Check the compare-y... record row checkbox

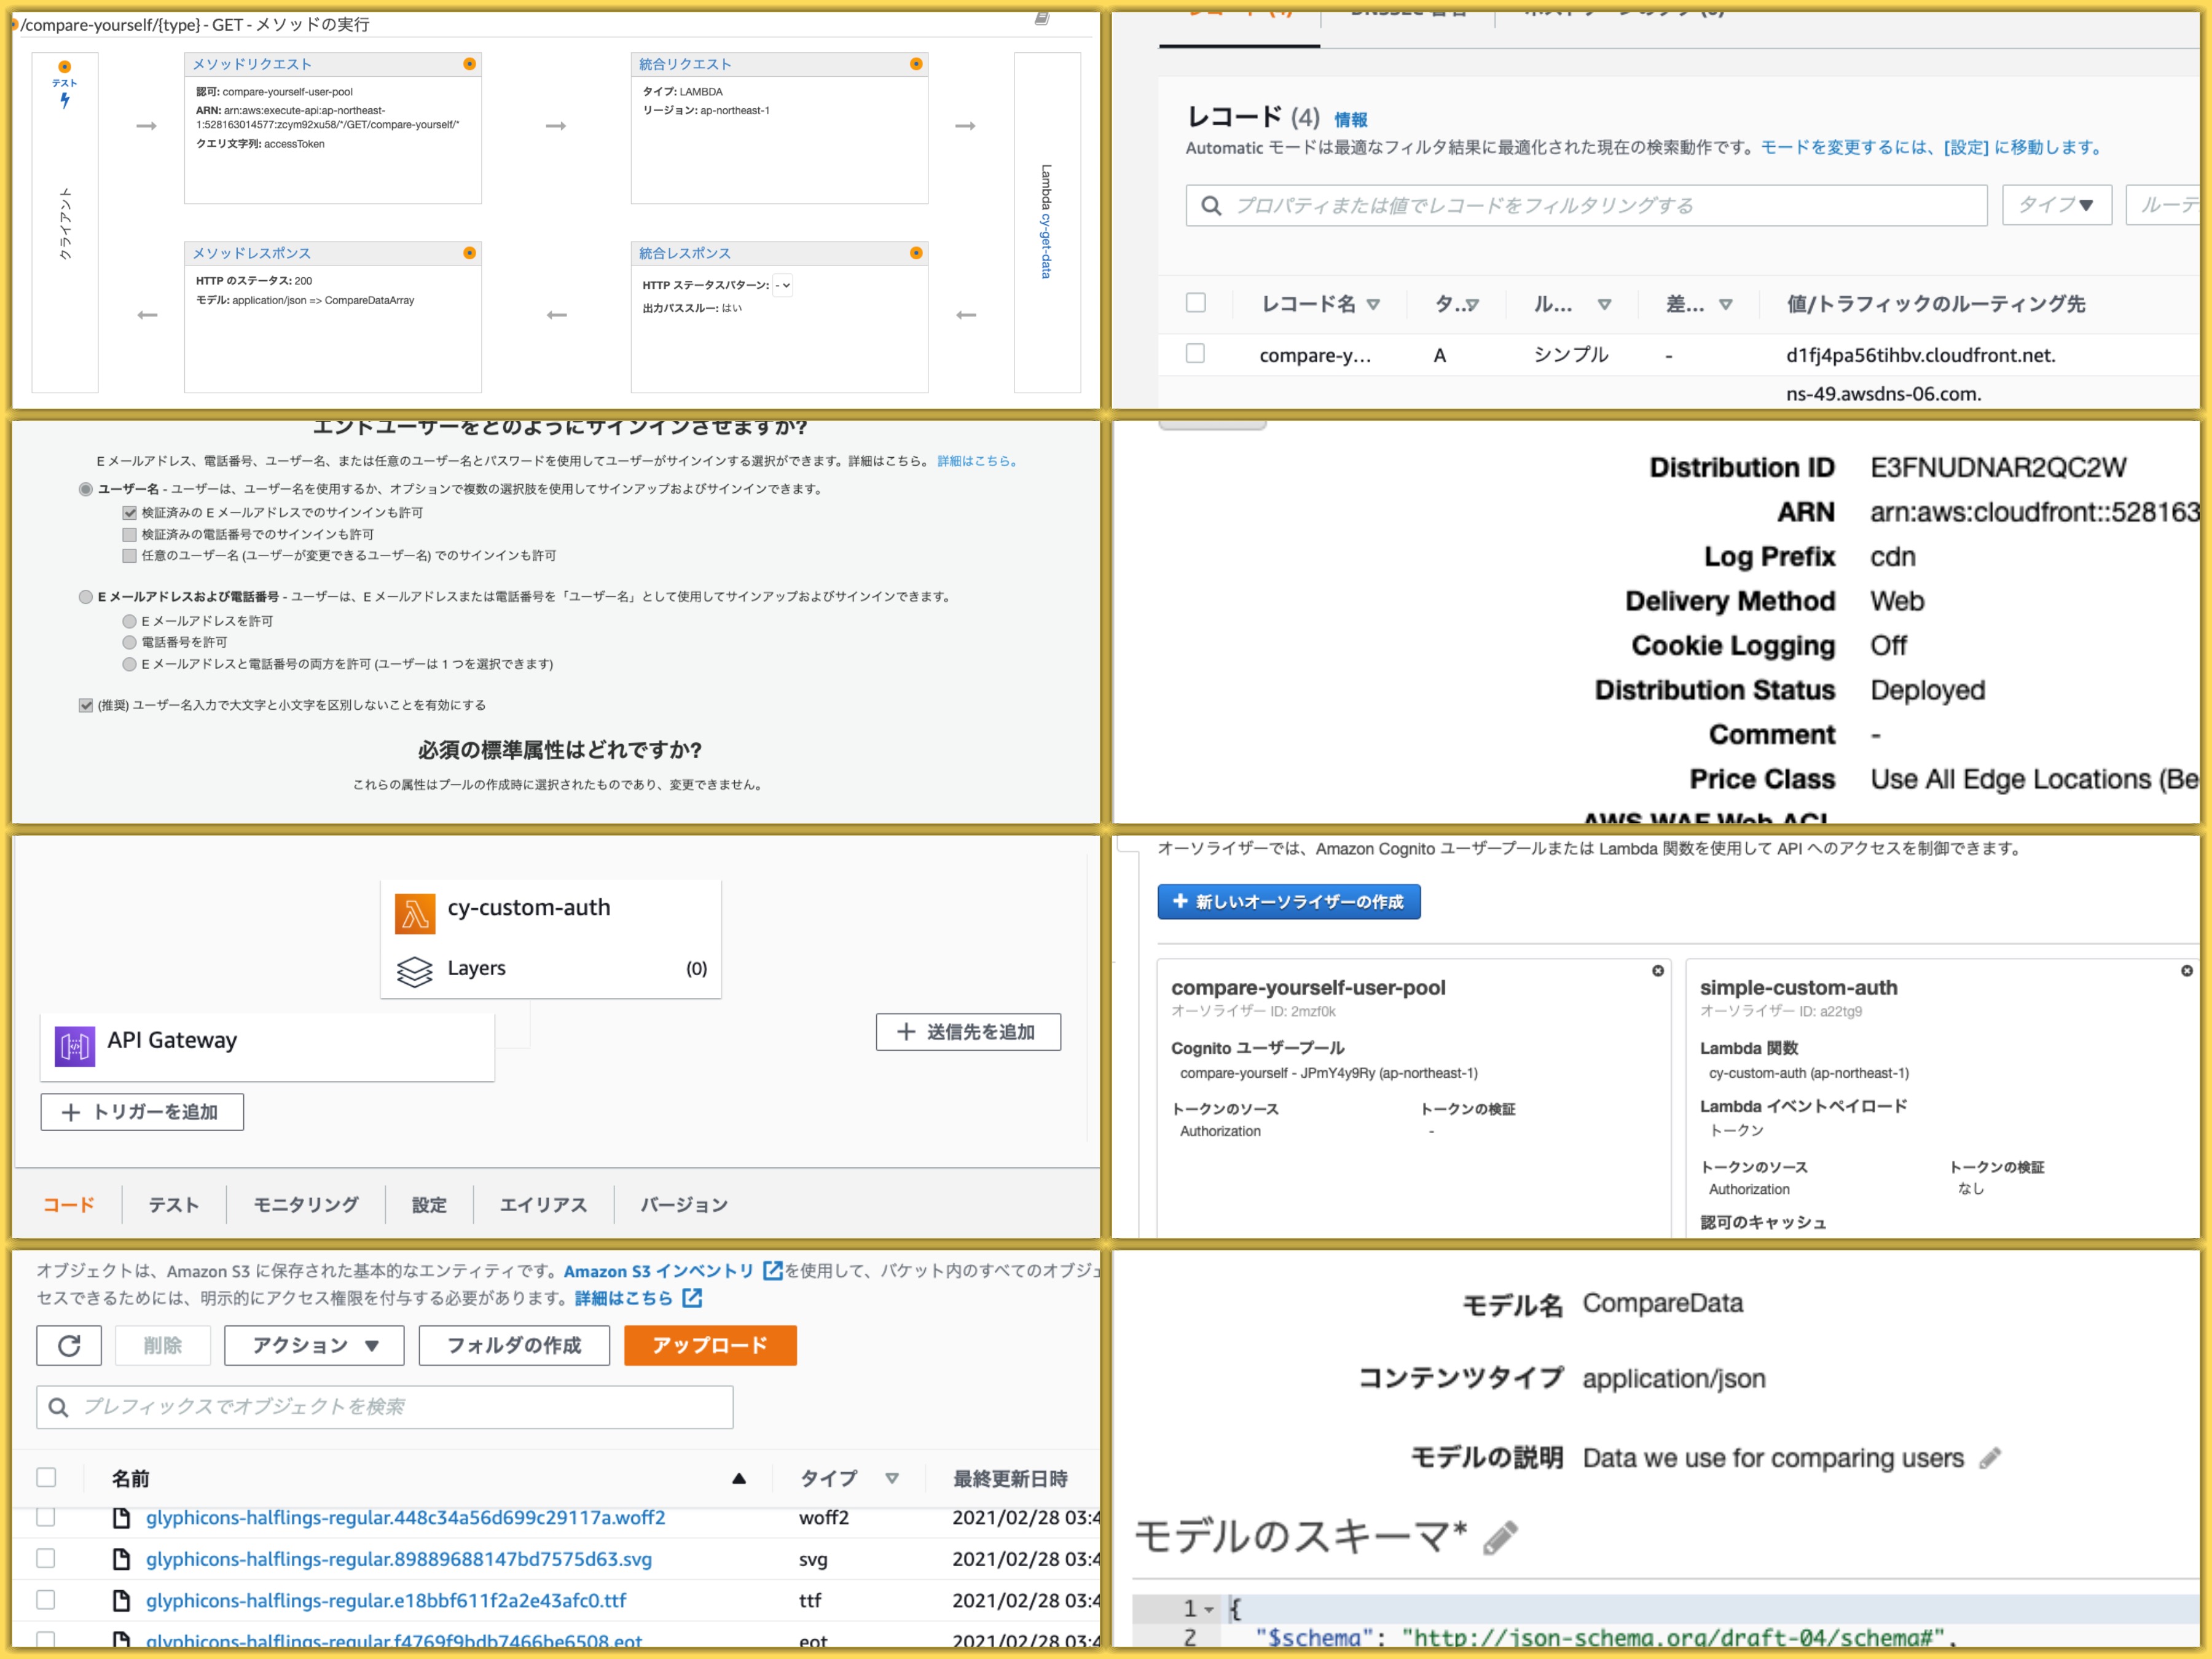[1195, 354]
